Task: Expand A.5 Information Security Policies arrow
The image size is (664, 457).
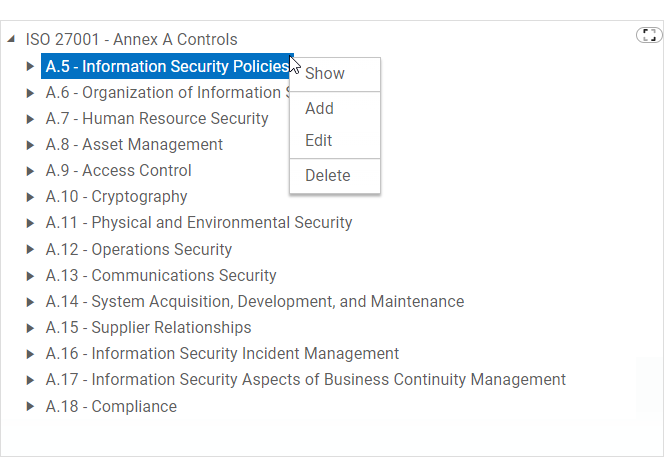Action: point(31,67)
